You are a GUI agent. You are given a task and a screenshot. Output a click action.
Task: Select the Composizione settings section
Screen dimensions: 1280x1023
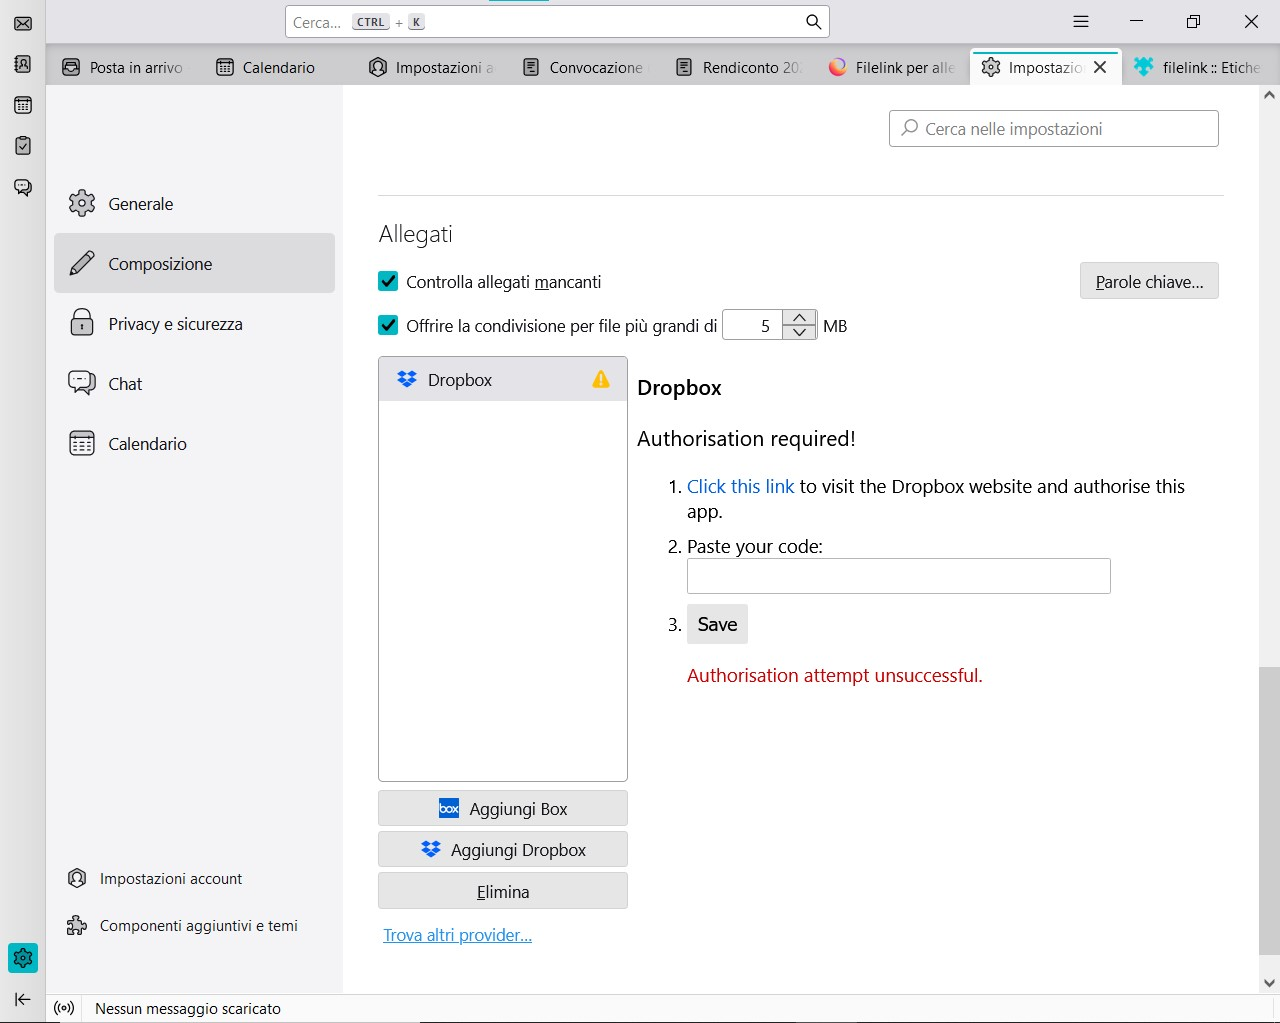click(x=194, y=263)
